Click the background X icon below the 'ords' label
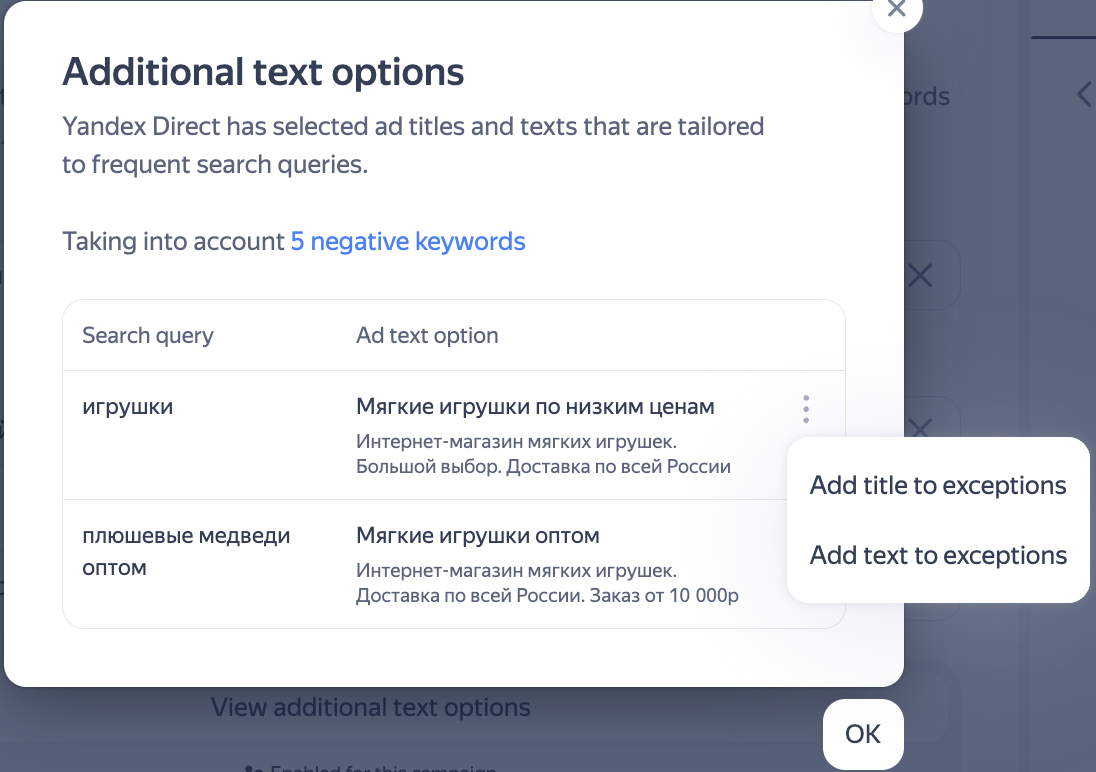The width and height of the screenshot is (1096, 772). tap(919, 275)
